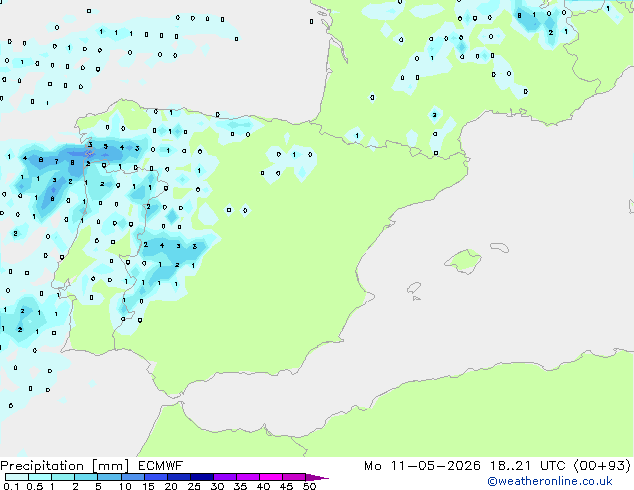This screenshot has width=634, height=490.
Task: Click the purple arrow tip past 50
Action: click(317, 477)
